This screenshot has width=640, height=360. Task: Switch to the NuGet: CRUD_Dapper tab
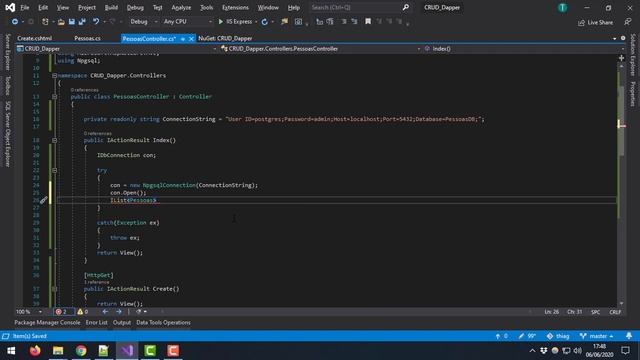click(x=225, y=38)
